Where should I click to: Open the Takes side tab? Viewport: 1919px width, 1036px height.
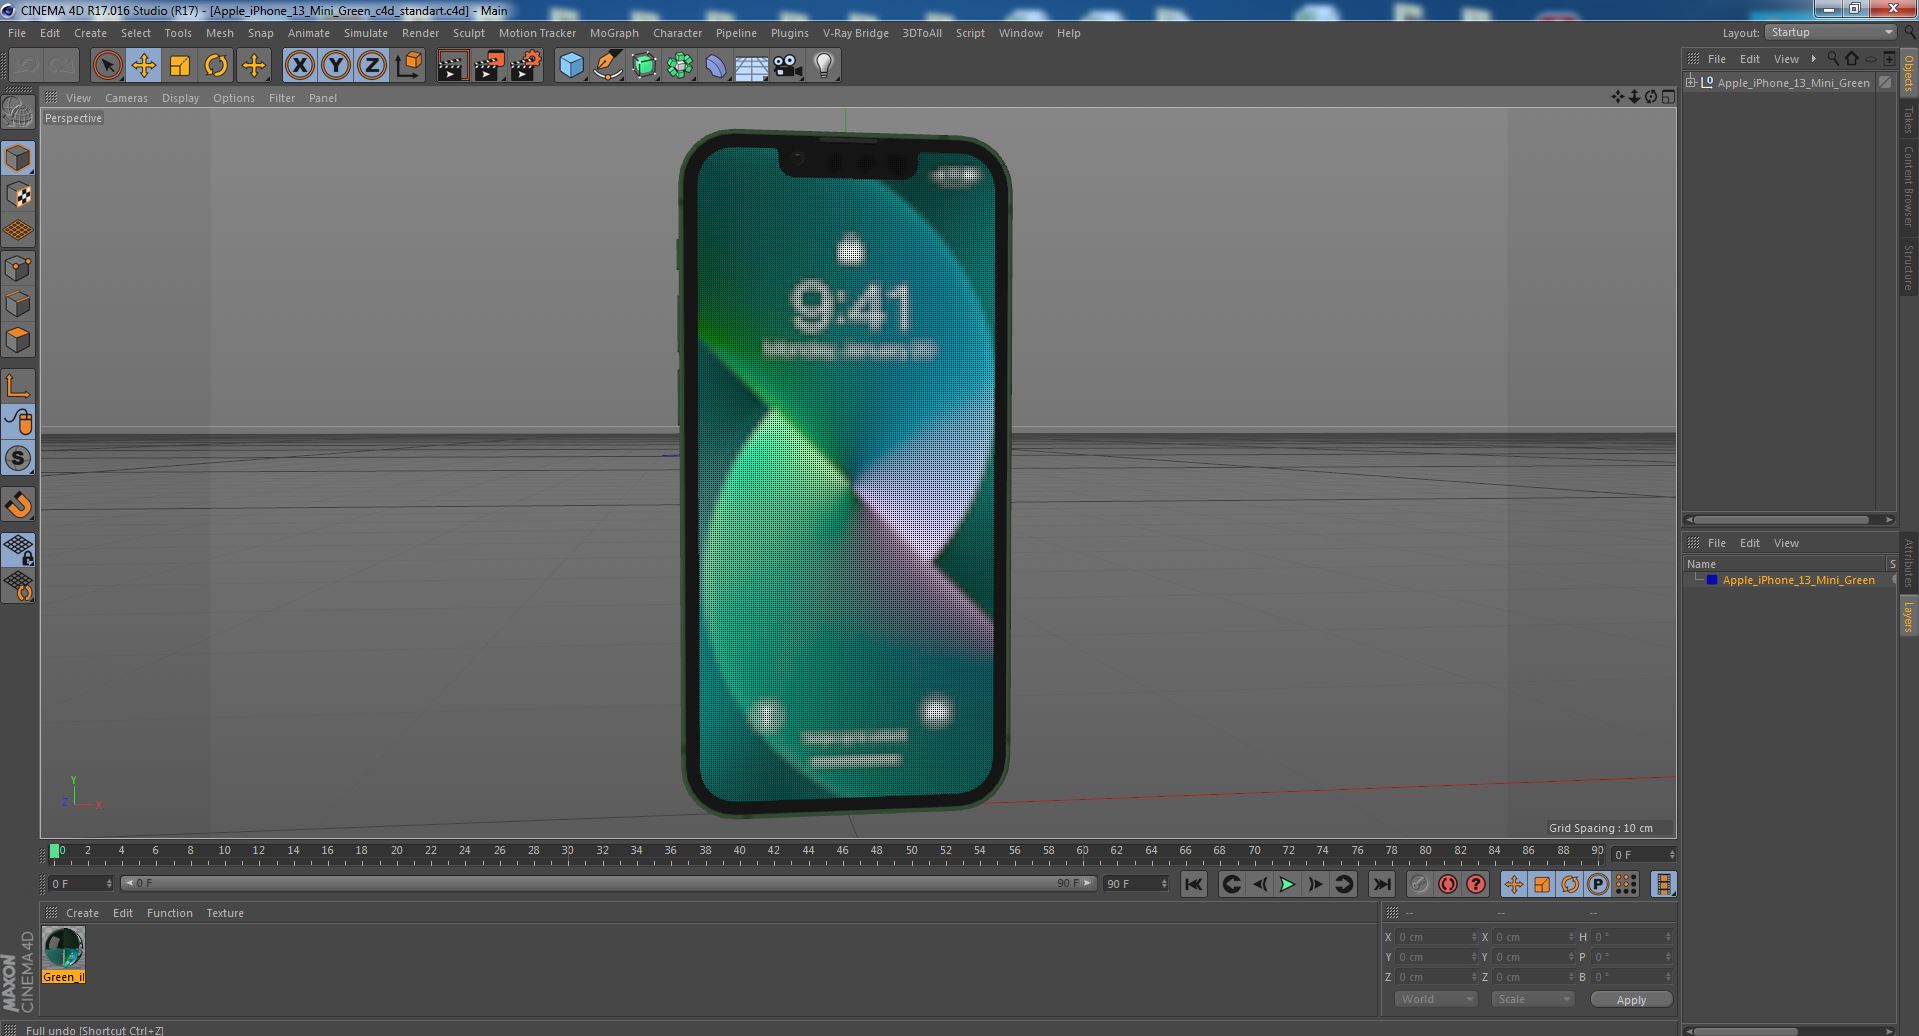pyautogui.click(x=1908, y=120)
